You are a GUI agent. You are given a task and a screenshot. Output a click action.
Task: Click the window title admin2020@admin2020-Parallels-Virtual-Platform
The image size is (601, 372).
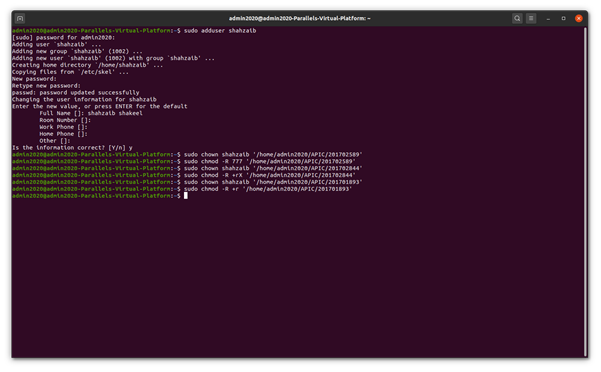click(x=300, y=18)
